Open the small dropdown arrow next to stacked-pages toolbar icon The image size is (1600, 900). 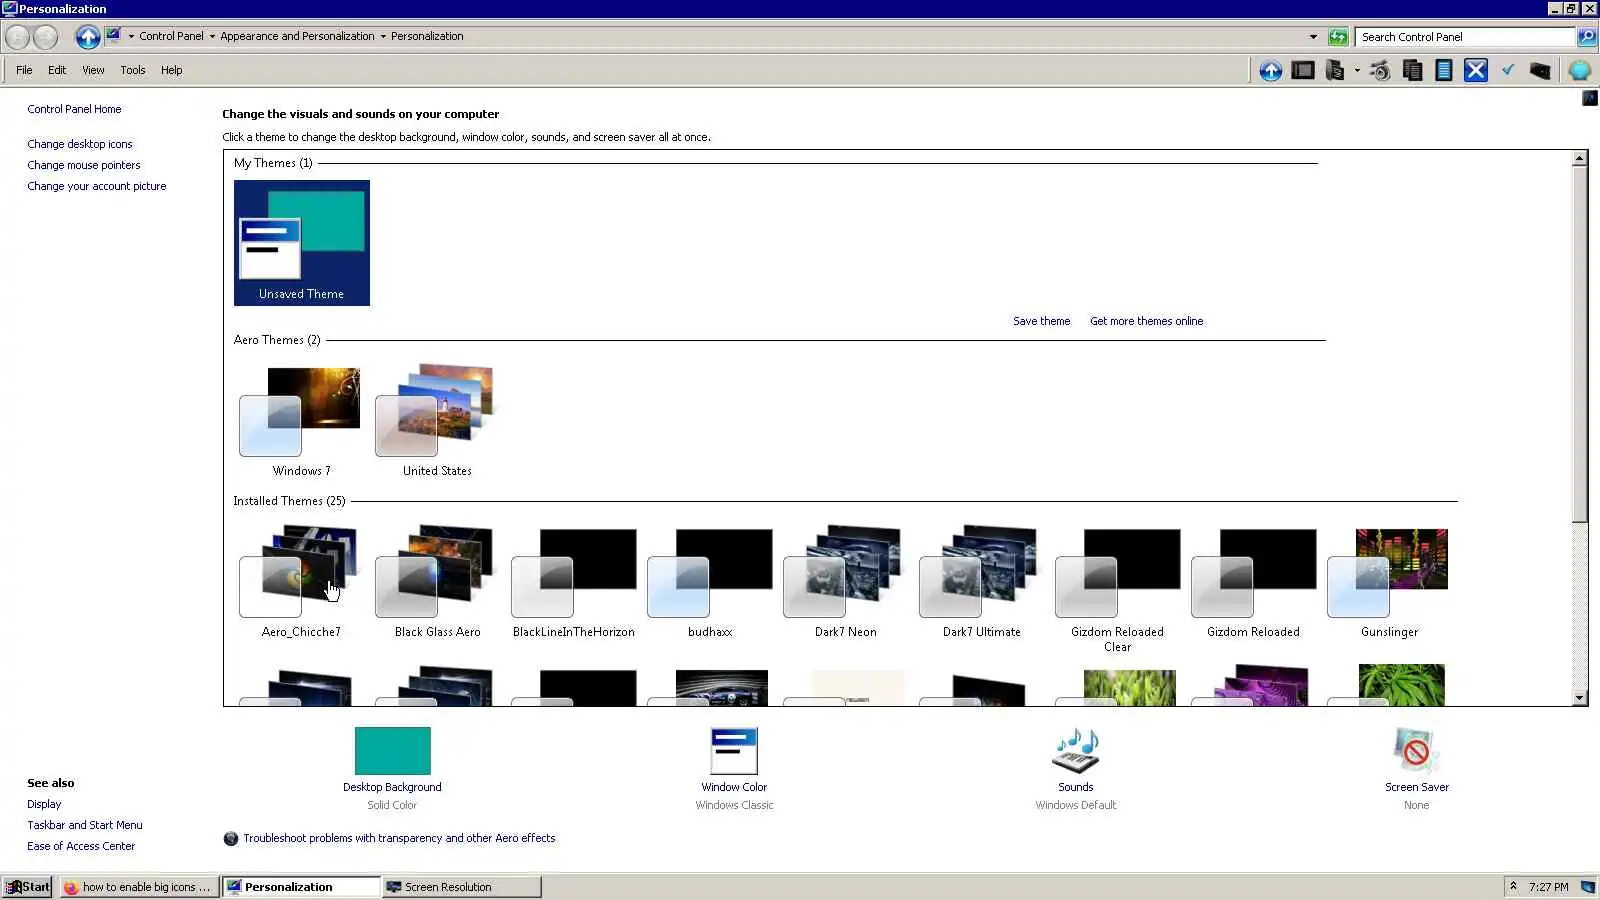pos(1357,70)
